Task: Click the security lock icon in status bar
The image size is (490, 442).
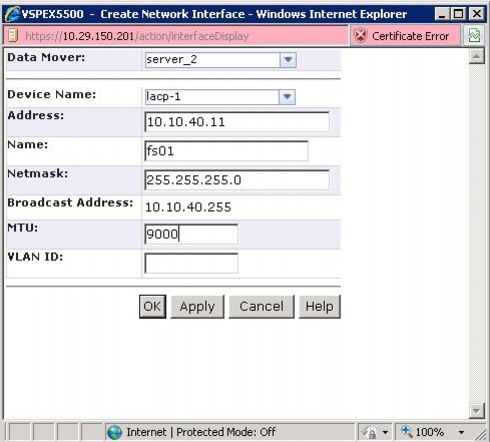Action: pyautogui.click(x=370, y=432)
